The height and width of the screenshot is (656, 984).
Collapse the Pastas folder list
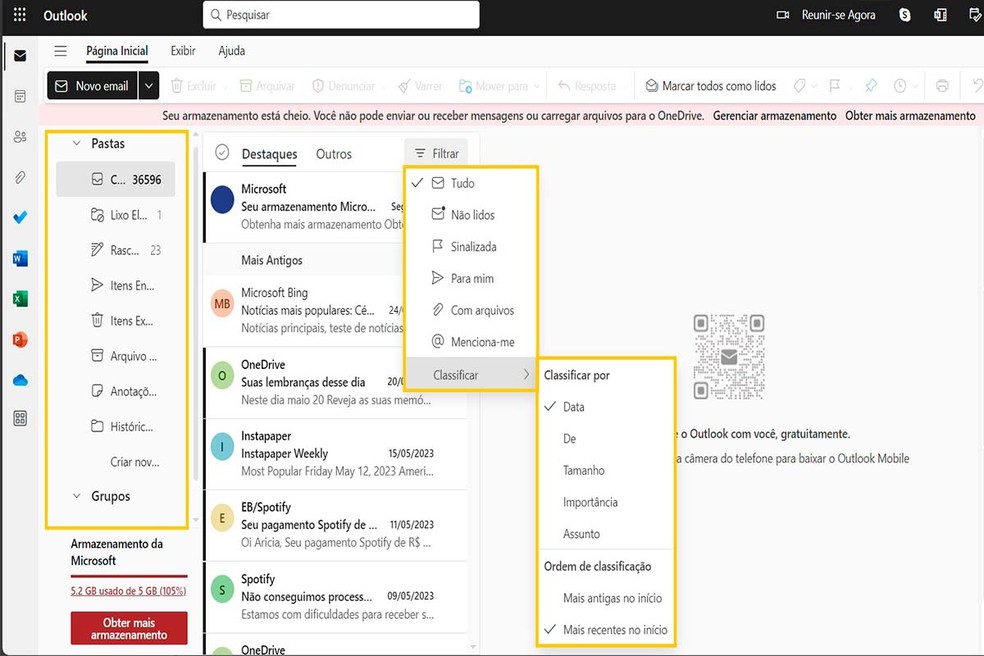(76, 143)
